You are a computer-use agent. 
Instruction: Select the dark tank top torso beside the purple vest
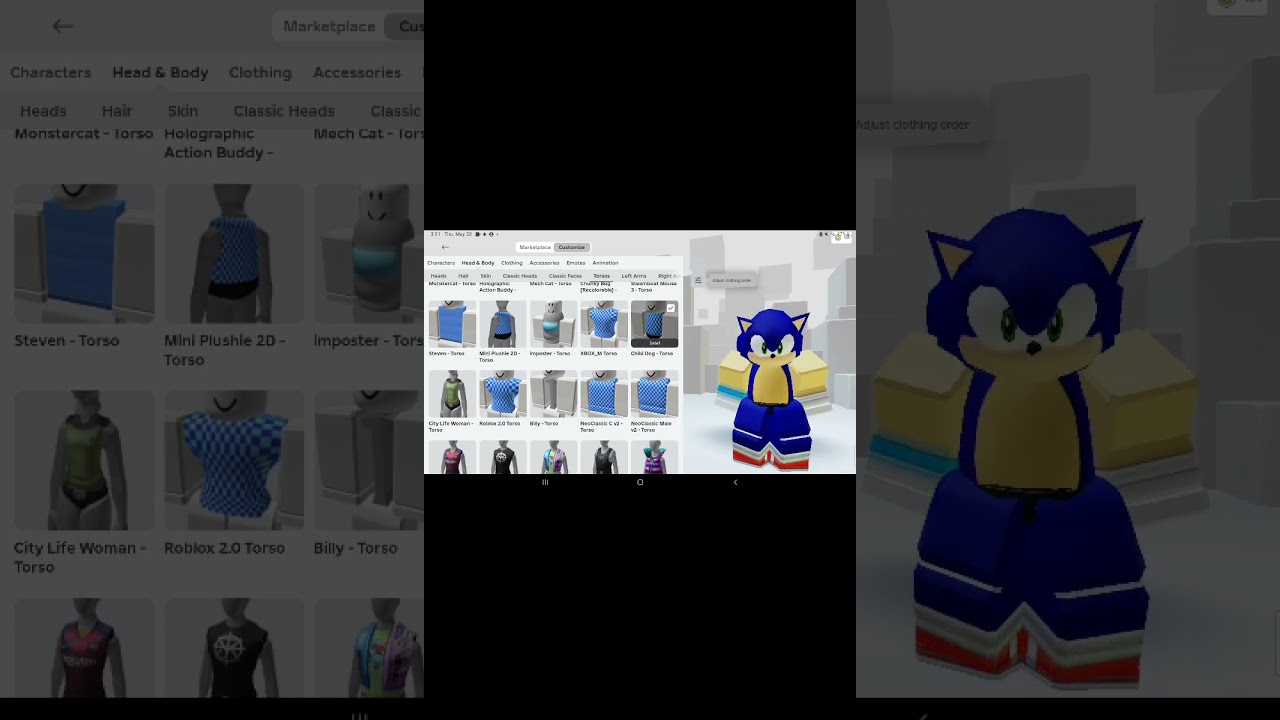[604, 457]
